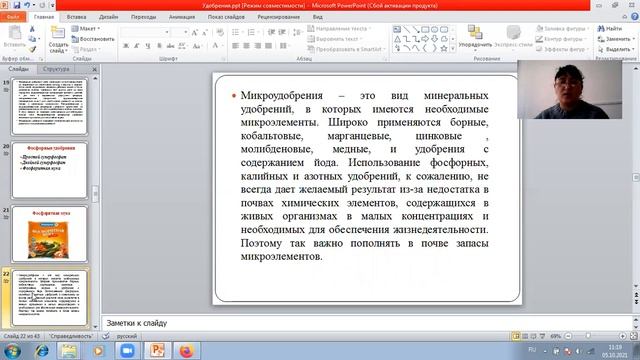
Task: Open the Упорядочить arrange menu
Action: [x=475, y=37]
